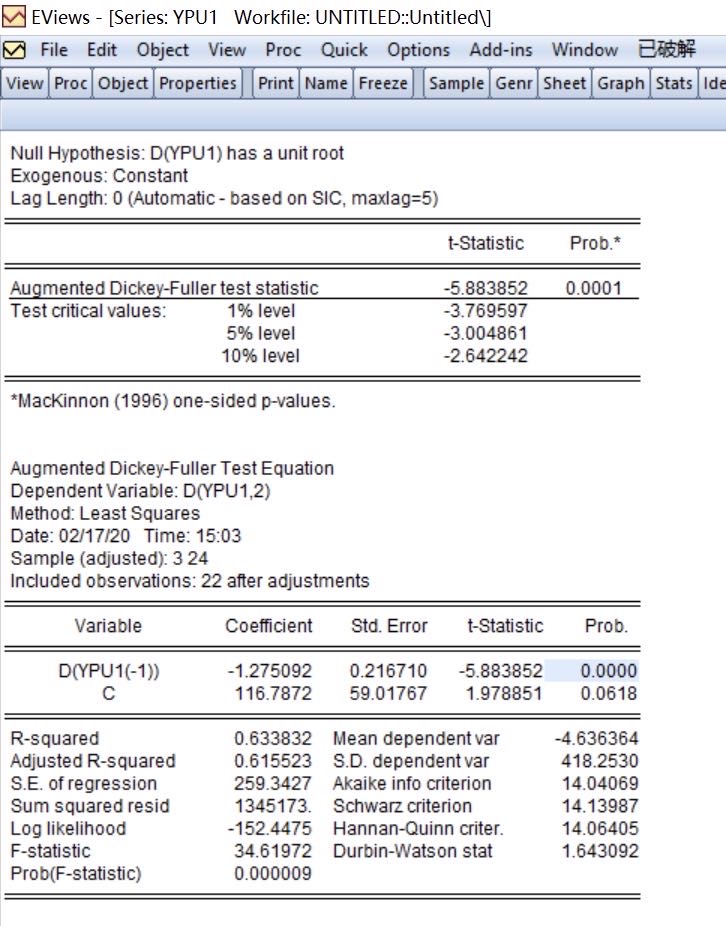Click the Ident button at toolbar edge
726x926 pixels.
click(712, 83)
